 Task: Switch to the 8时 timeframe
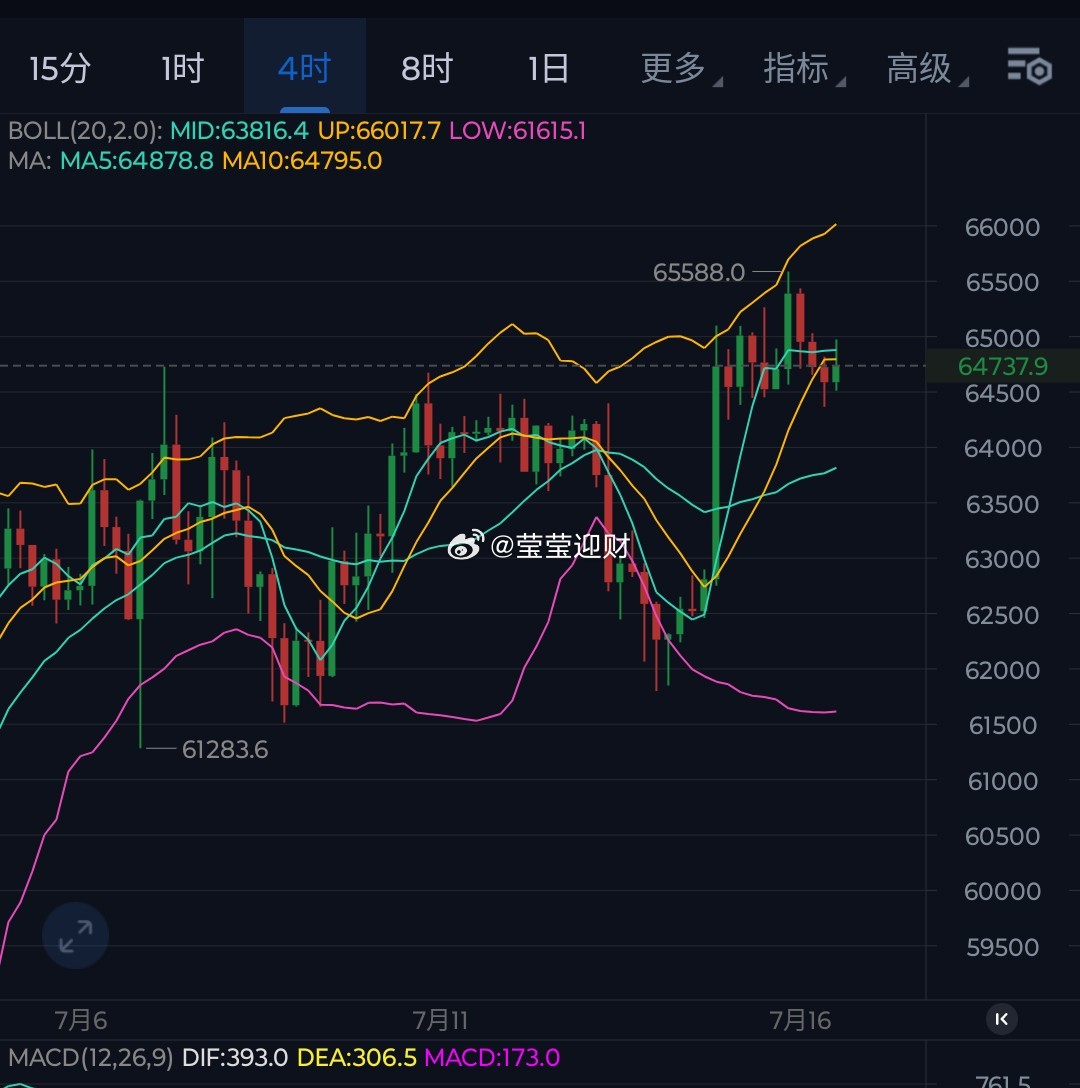click(427, 68)
